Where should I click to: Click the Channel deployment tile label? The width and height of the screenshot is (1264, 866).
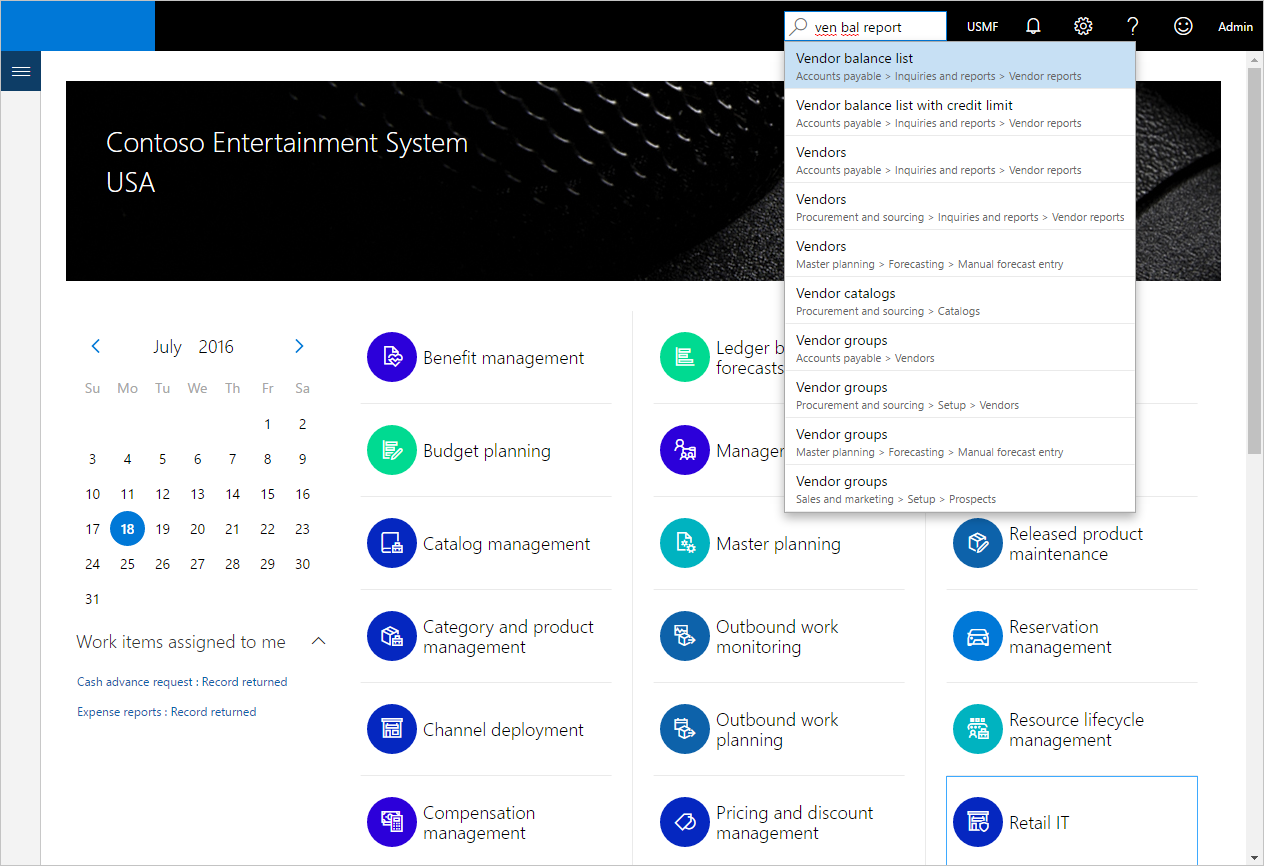503,730
